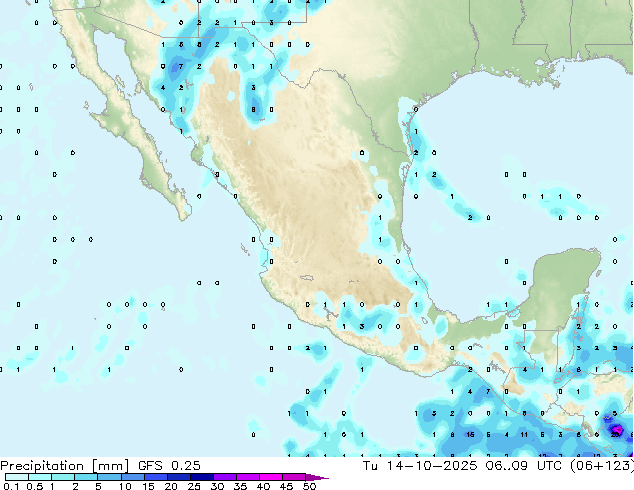Pick the 1–2 mm legend color swatch
The height and width of the screenshot is (490, 634).
63,477
